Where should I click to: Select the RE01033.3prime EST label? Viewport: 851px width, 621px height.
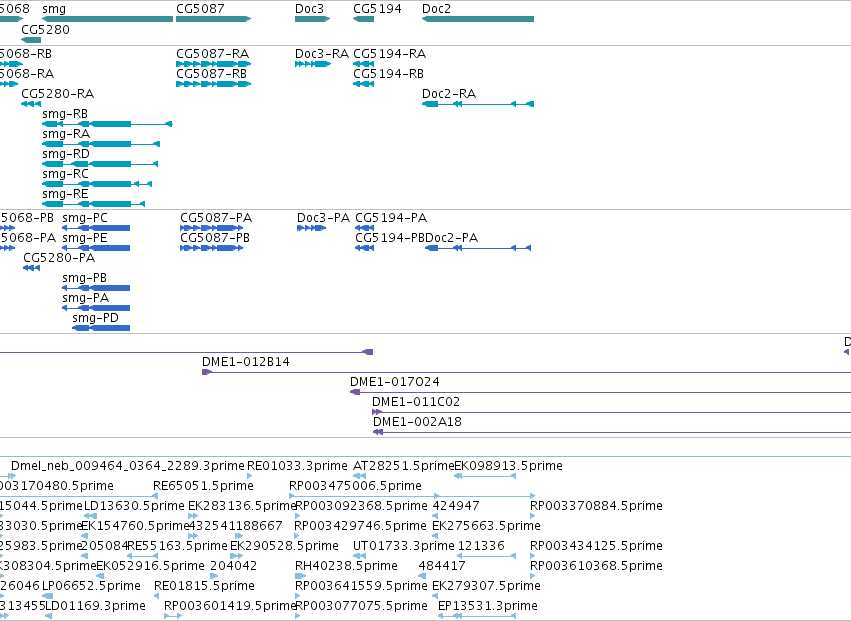pos(297,466)
